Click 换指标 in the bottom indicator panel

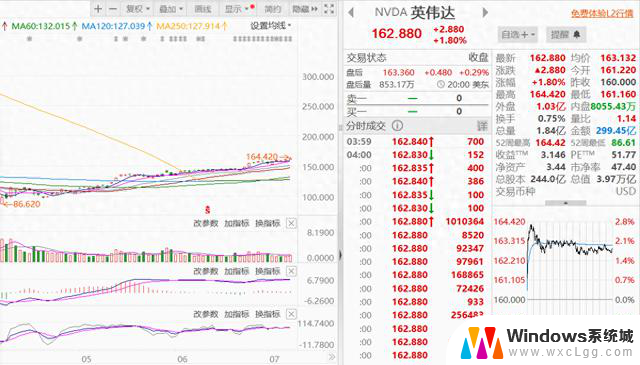[268, 314]
